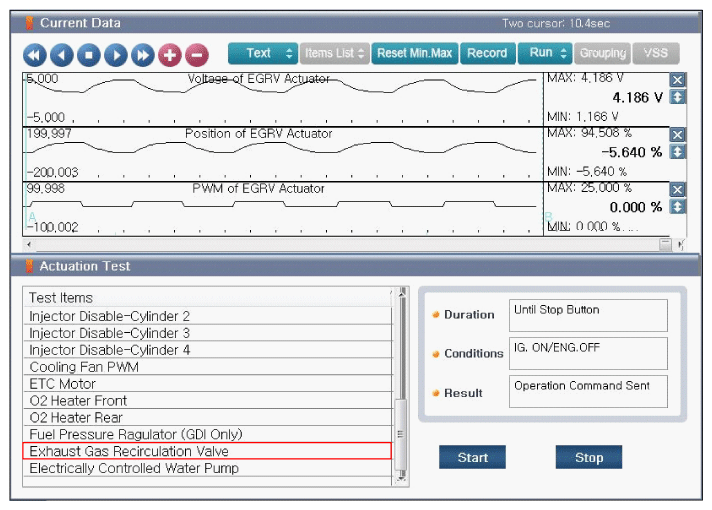Click the red minus zoom icon
This screenshot has height=510, width=712.
(x=197, y=55)
